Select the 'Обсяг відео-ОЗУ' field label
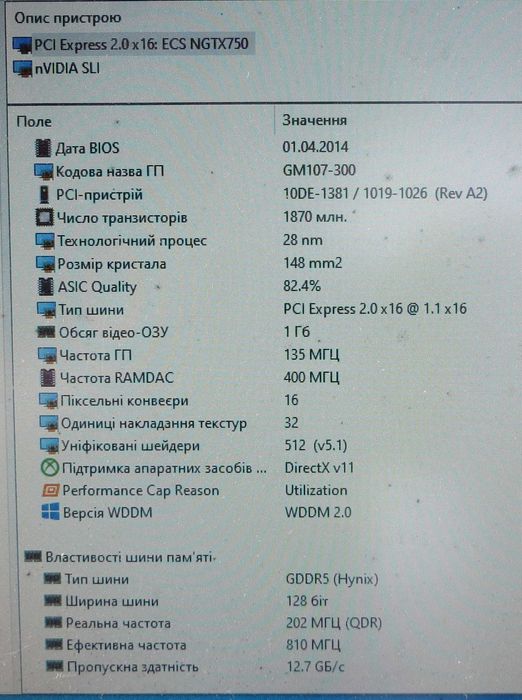Image resolution: width=522 pixels, height=700 pixels. pos(114,333)
